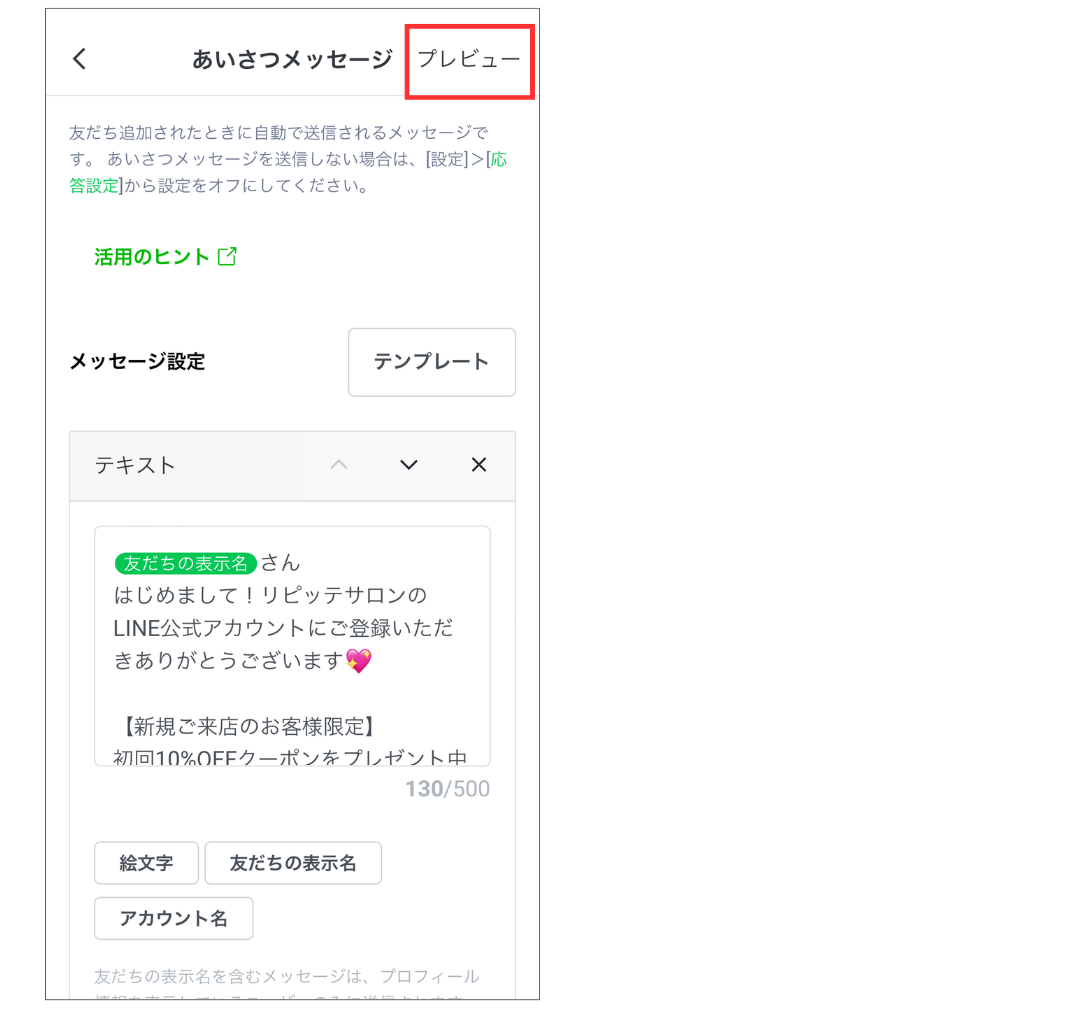1080x1009 pixels.
Task: Open the 活用のヒント link
Action: tap(152, 257)
